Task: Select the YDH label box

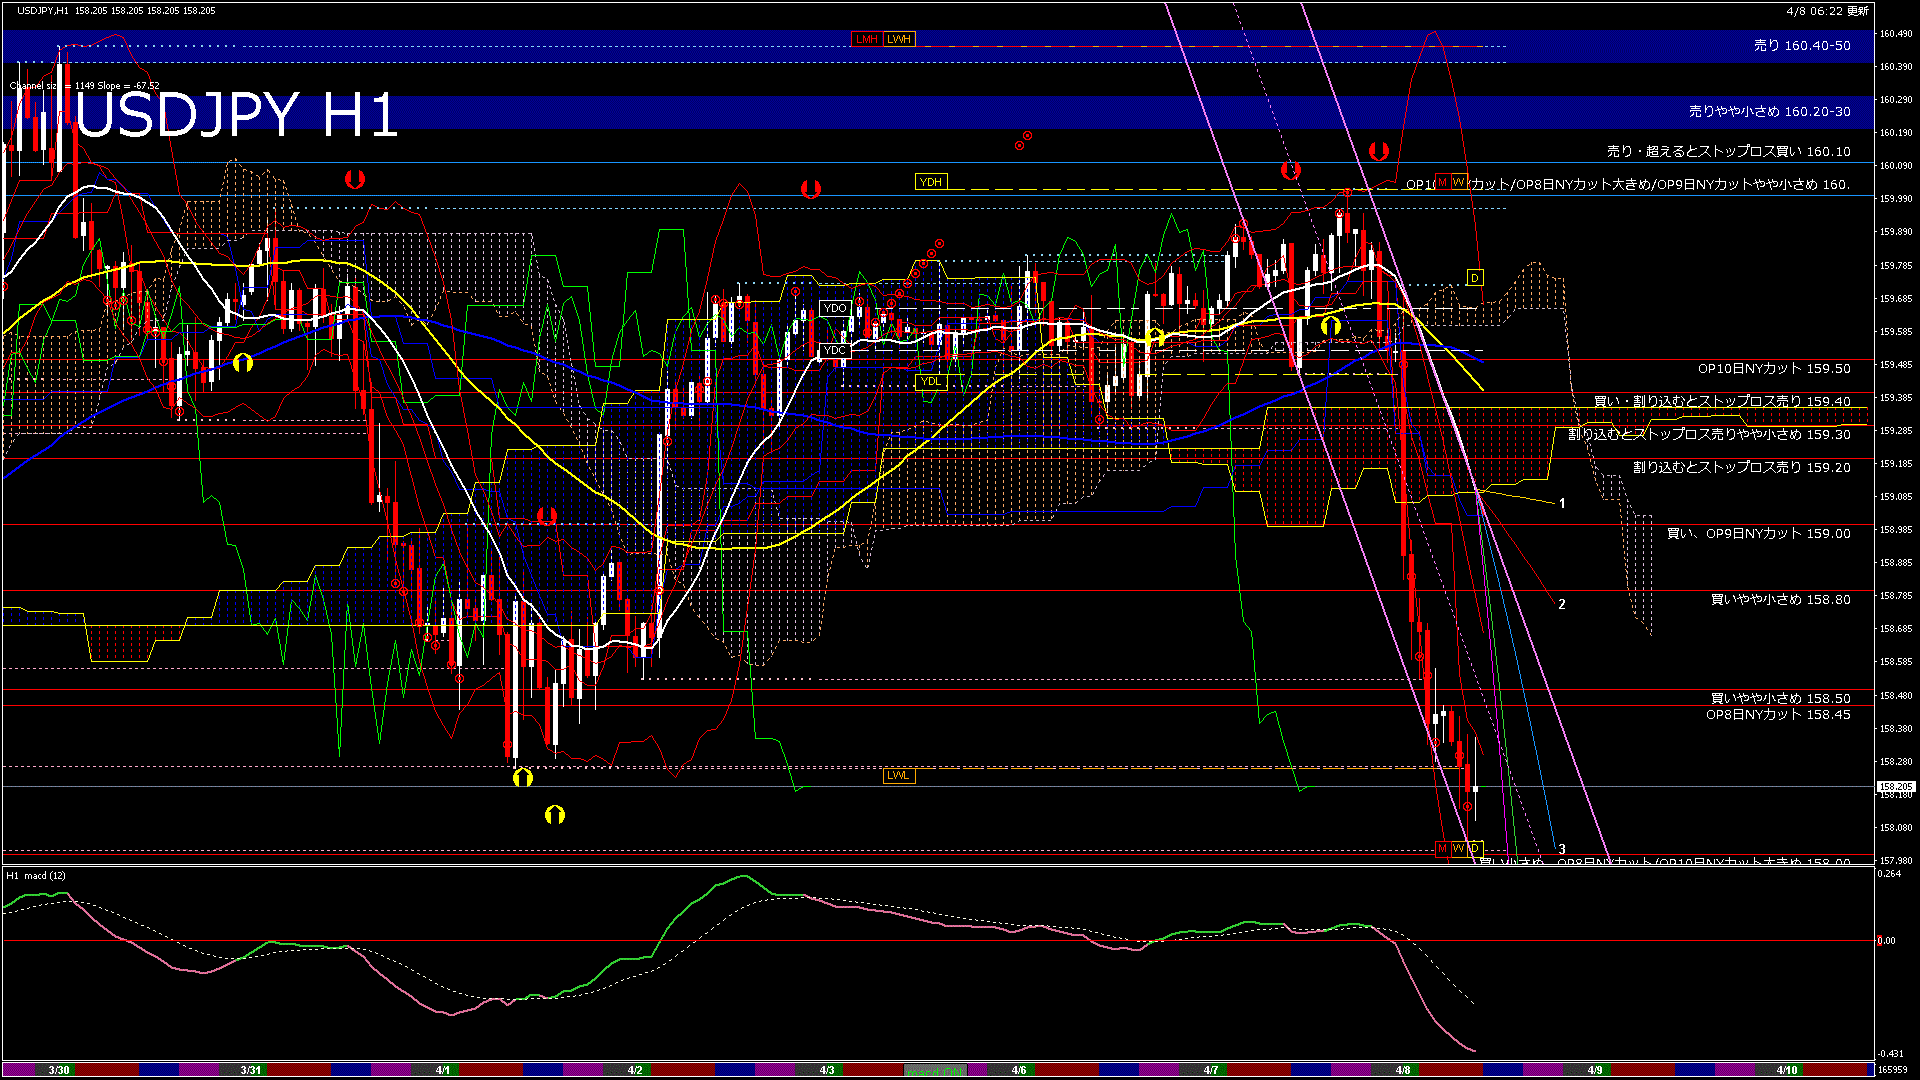Action: pyautogui.click(x=930, y=181)
